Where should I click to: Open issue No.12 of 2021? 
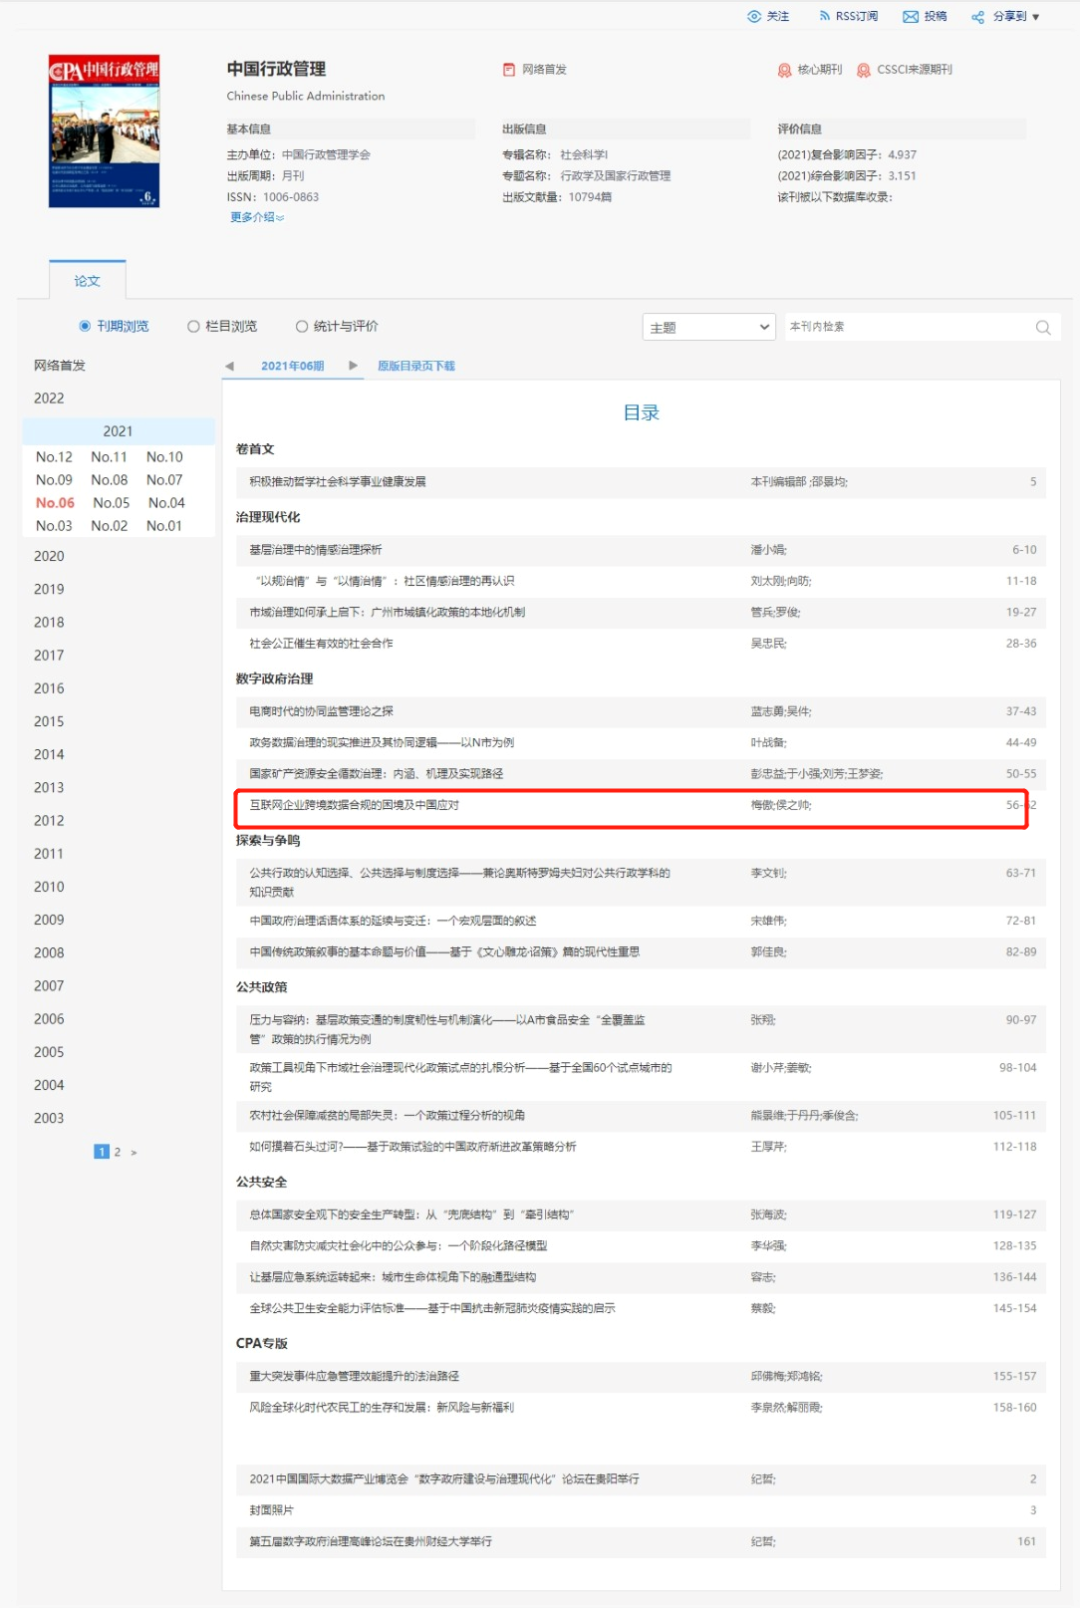[54, 457]
